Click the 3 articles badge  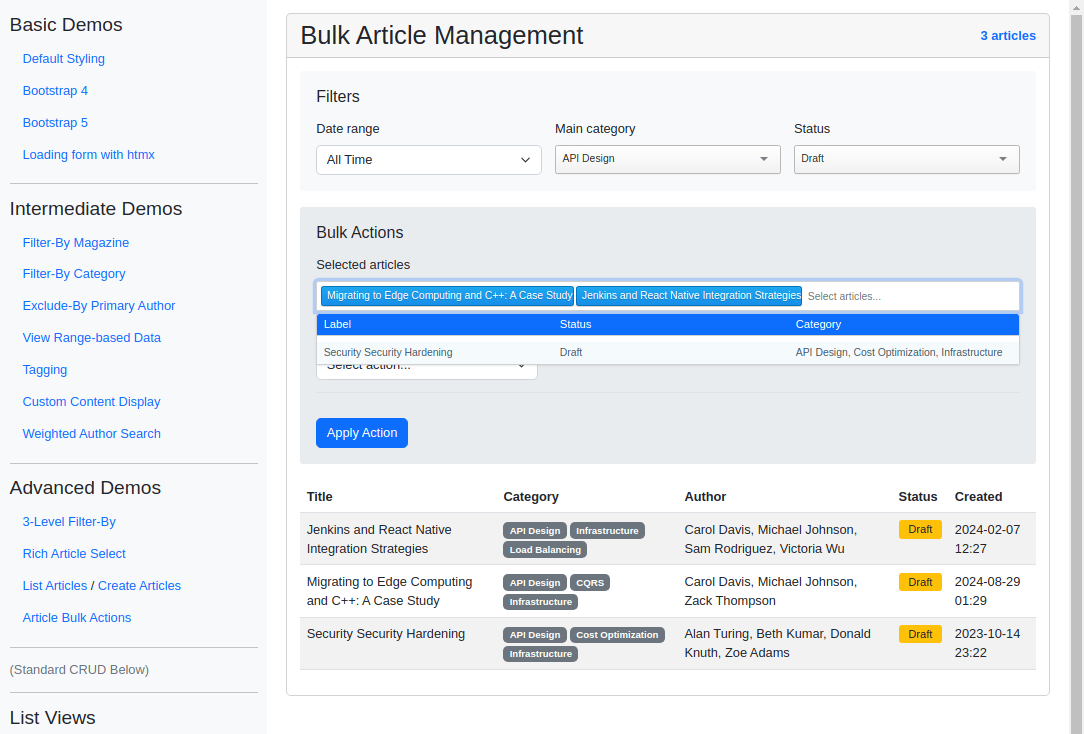(1008, 35)
